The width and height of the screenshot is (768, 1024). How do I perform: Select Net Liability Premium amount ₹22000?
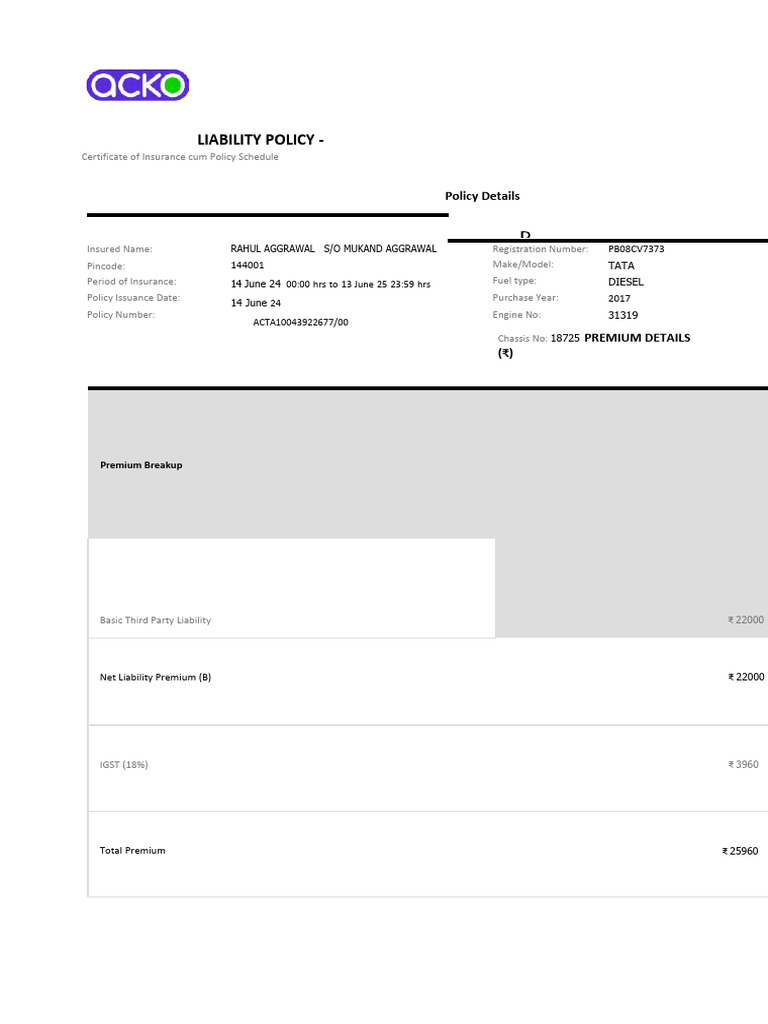click(746, 677)
